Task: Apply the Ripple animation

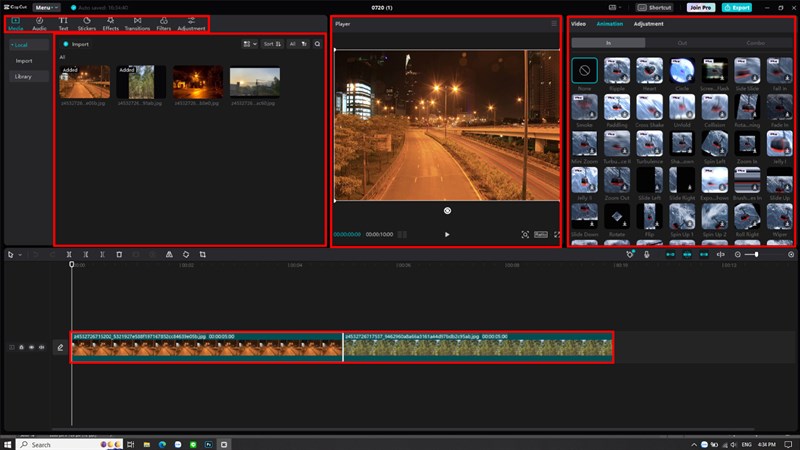Action: (617, 70)
